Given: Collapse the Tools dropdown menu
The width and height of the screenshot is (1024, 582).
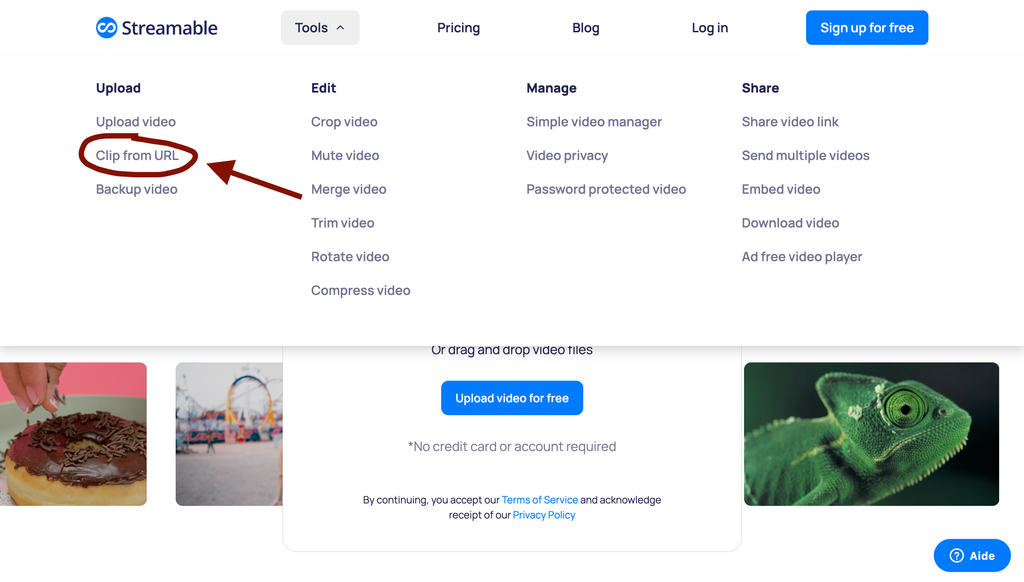Looking at the screenshot, I should pos(320,28).
